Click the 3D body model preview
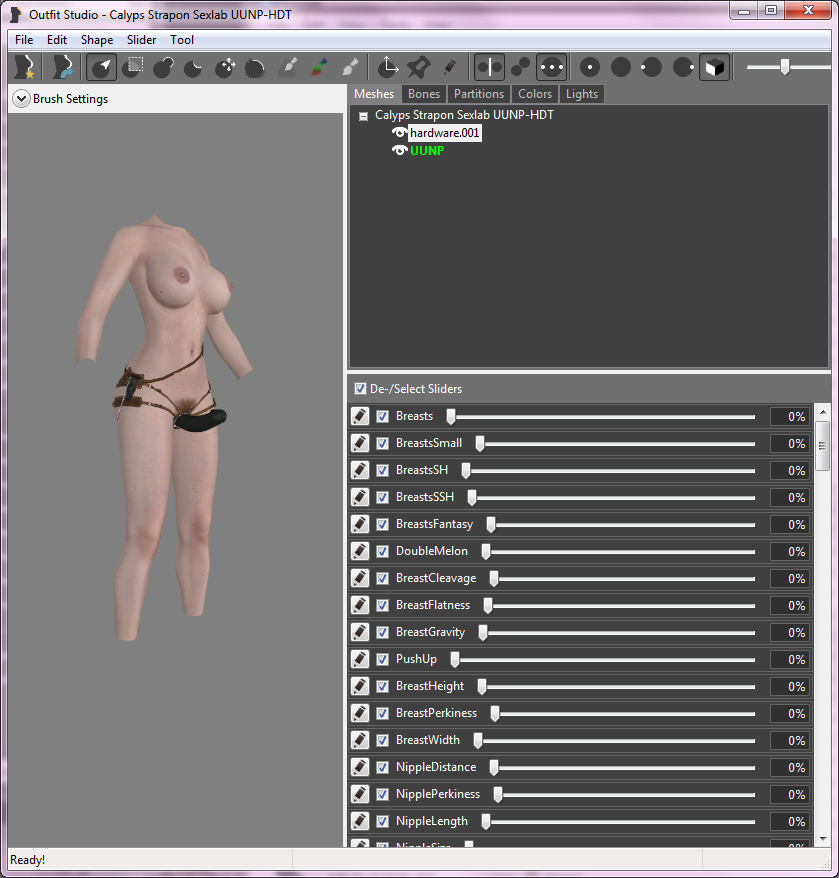Image resolution: width=839 pixels, height=878 pixels. (x=162, y=426)
